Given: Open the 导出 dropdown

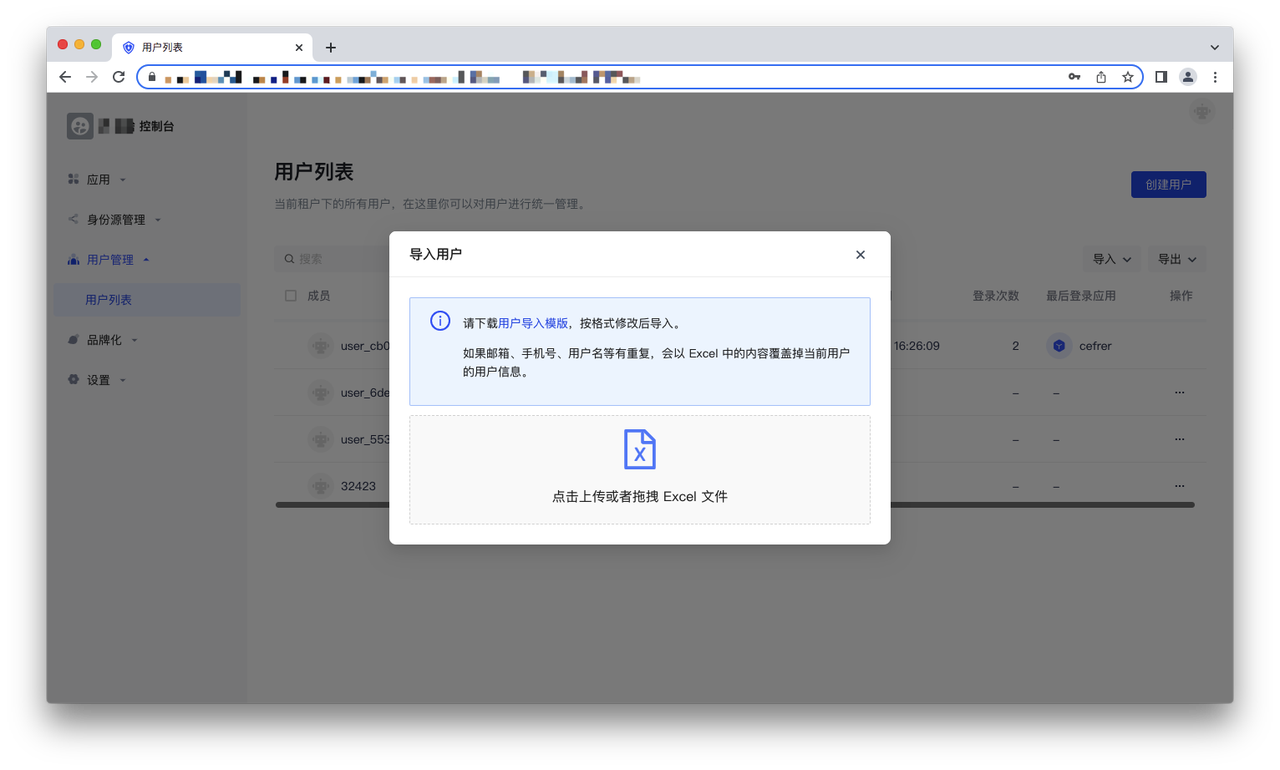Looking at the screenshot, I should [x=1176, y=259].
